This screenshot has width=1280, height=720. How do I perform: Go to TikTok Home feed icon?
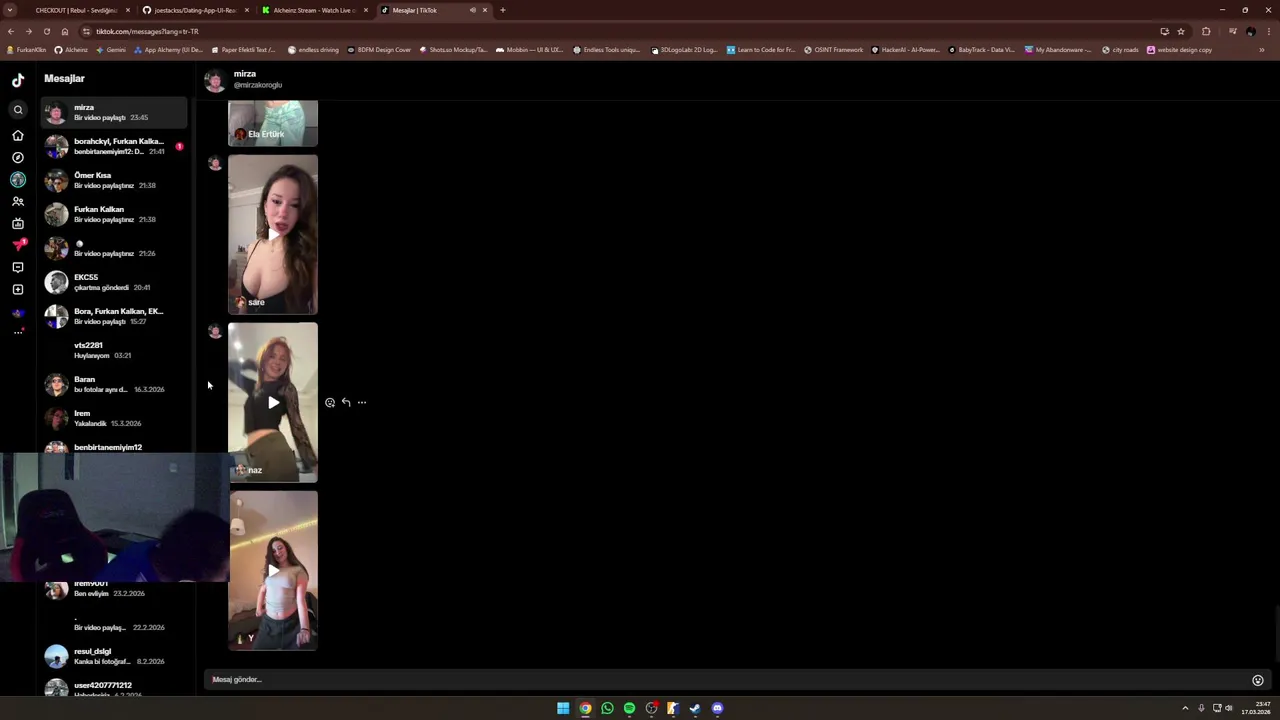[18, 135]
